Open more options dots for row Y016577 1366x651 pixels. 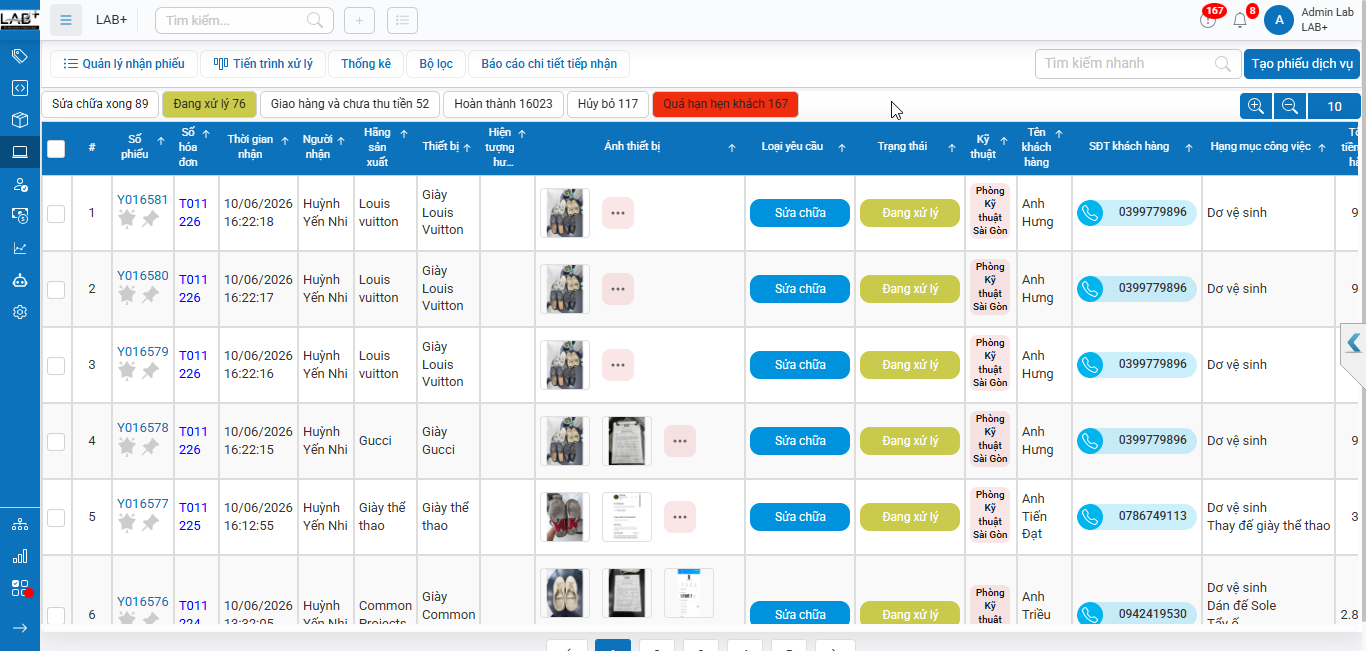680,517
